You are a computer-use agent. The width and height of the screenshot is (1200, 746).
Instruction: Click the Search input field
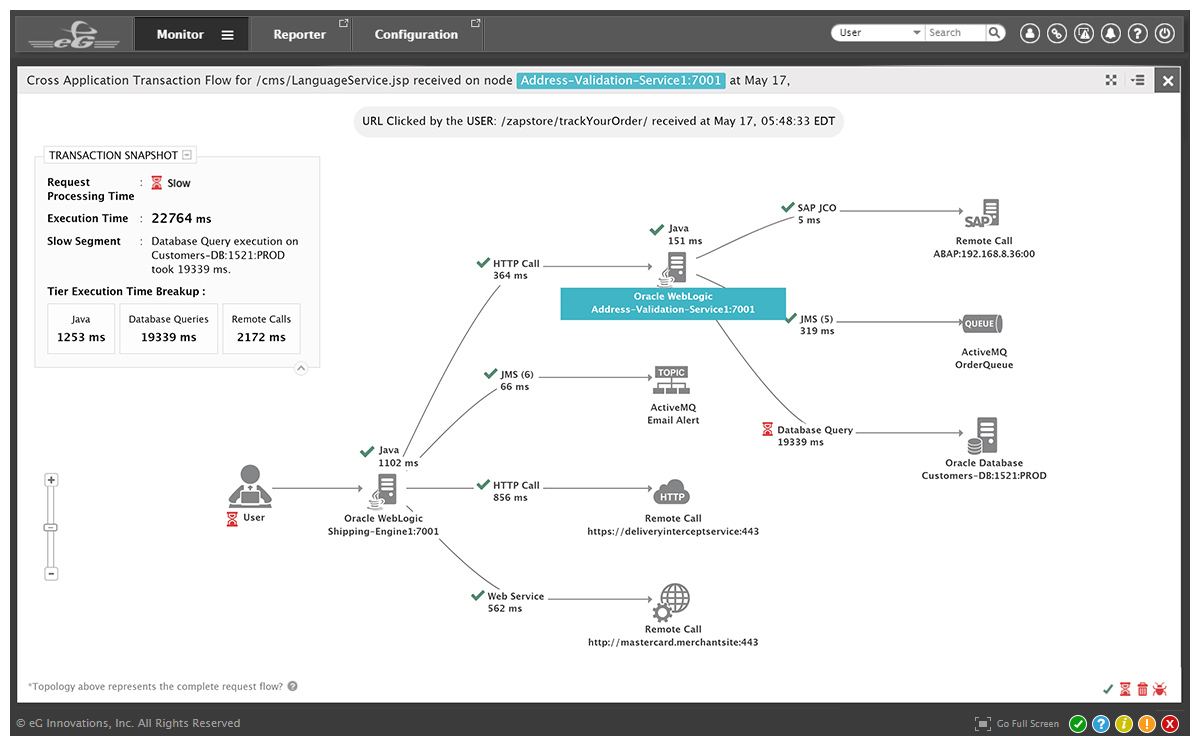click(x=955, y=33)
